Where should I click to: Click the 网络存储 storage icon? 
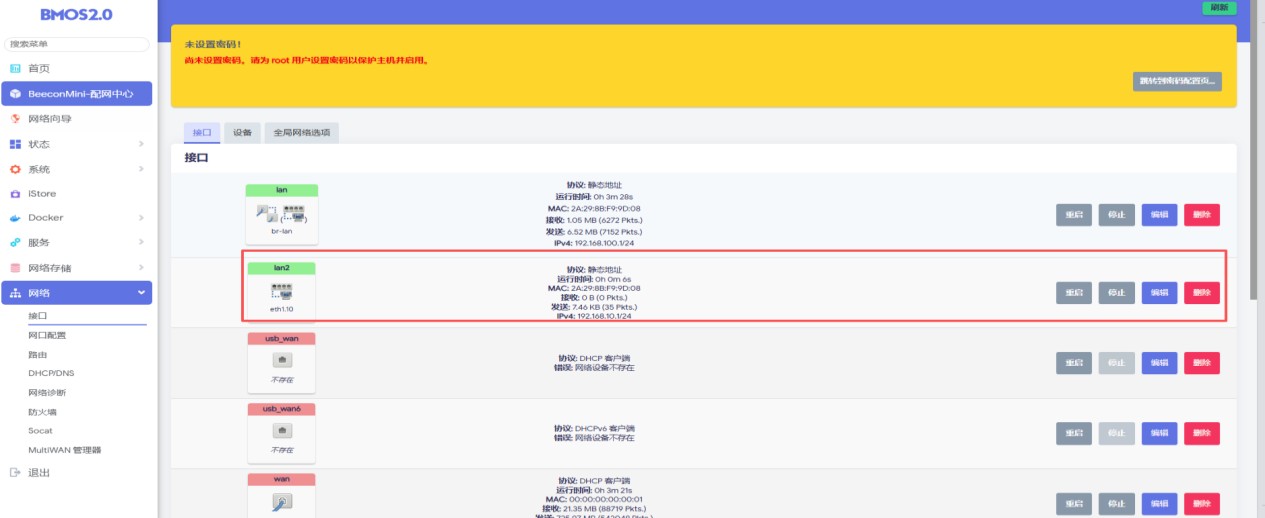coord(15,268)
